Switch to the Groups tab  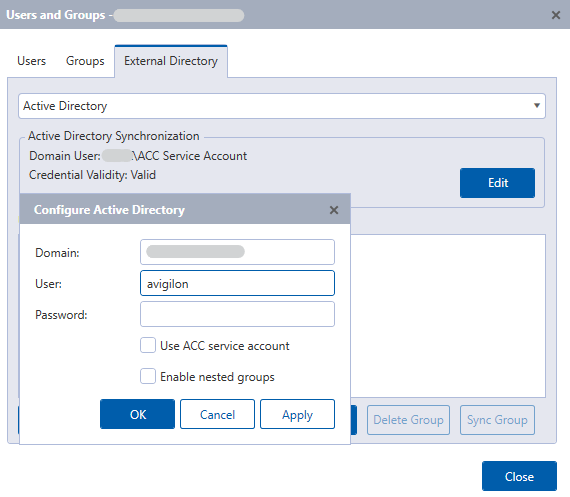pos(85,61)
